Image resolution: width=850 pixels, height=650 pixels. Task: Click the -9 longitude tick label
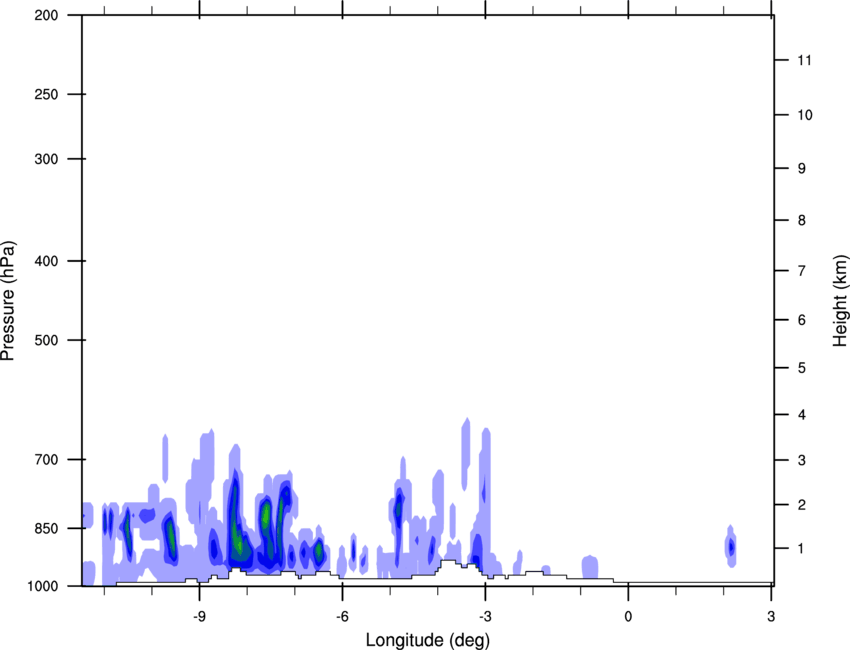tap(199, 616)
